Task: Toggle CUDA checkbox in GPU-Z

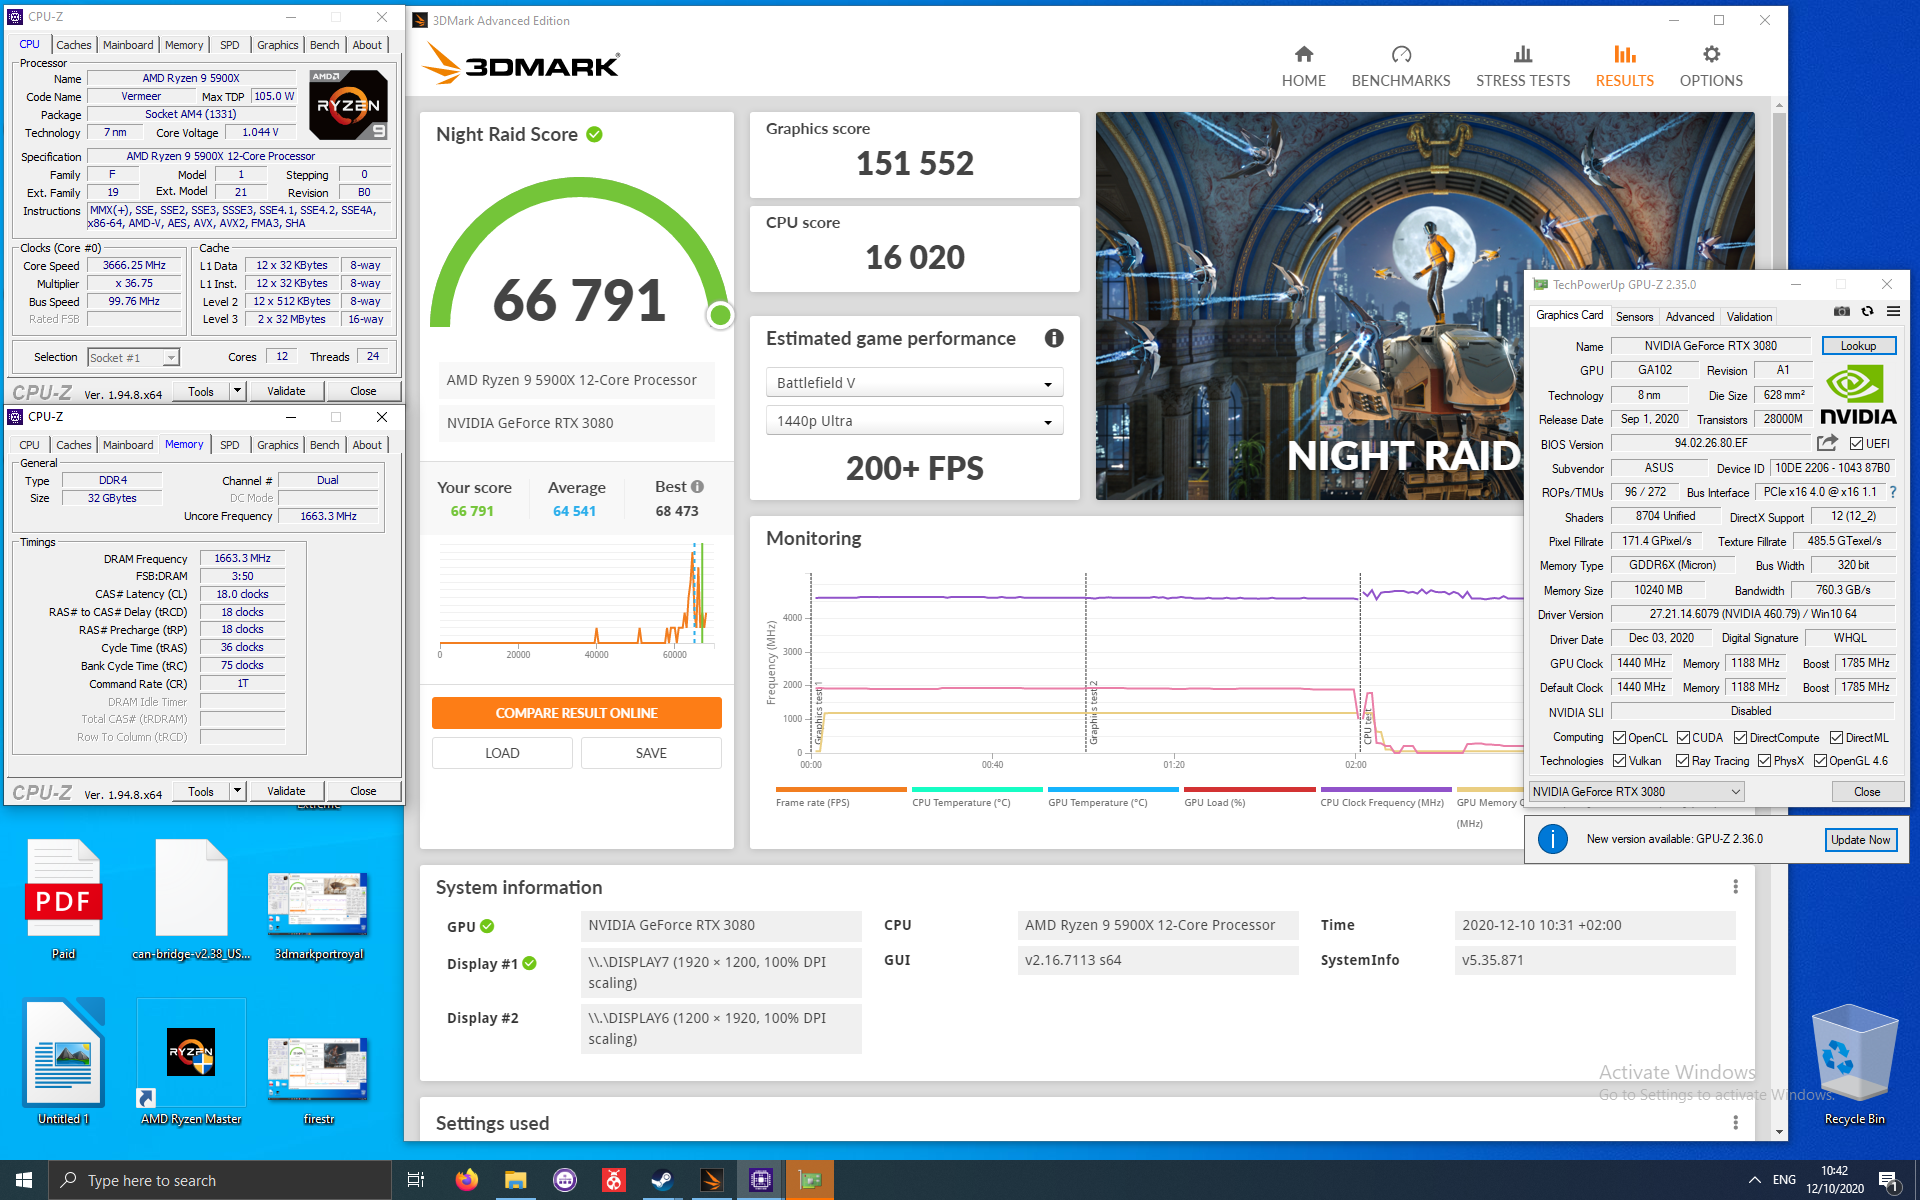Action: click(x=1683, y=738)
